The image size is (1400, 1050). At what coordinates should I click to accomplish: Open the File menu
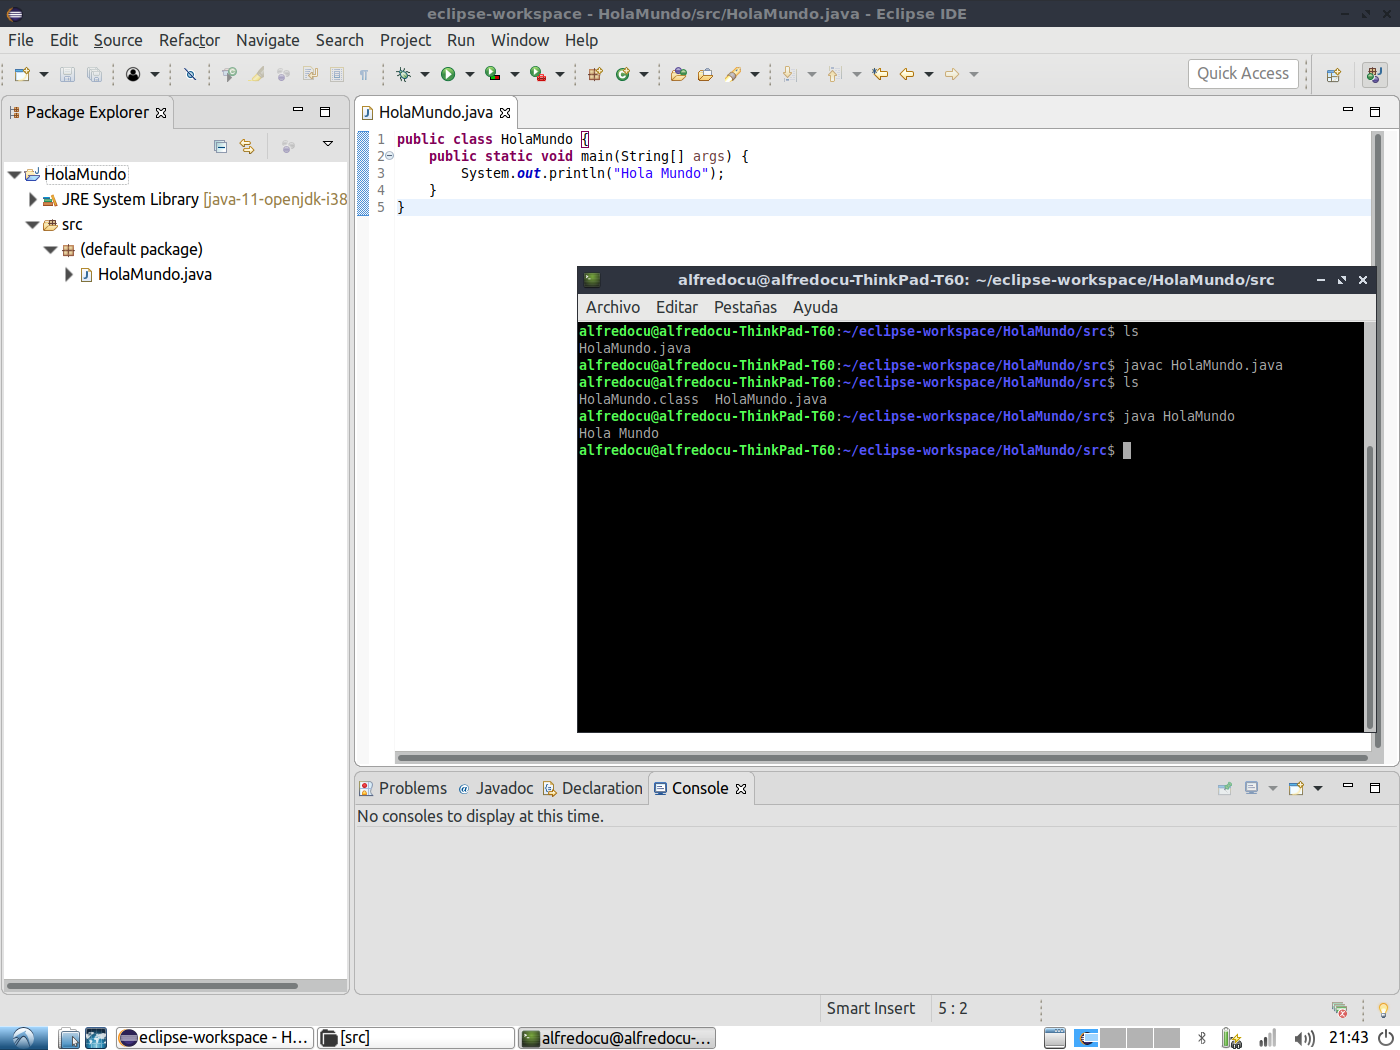point(21,40)
